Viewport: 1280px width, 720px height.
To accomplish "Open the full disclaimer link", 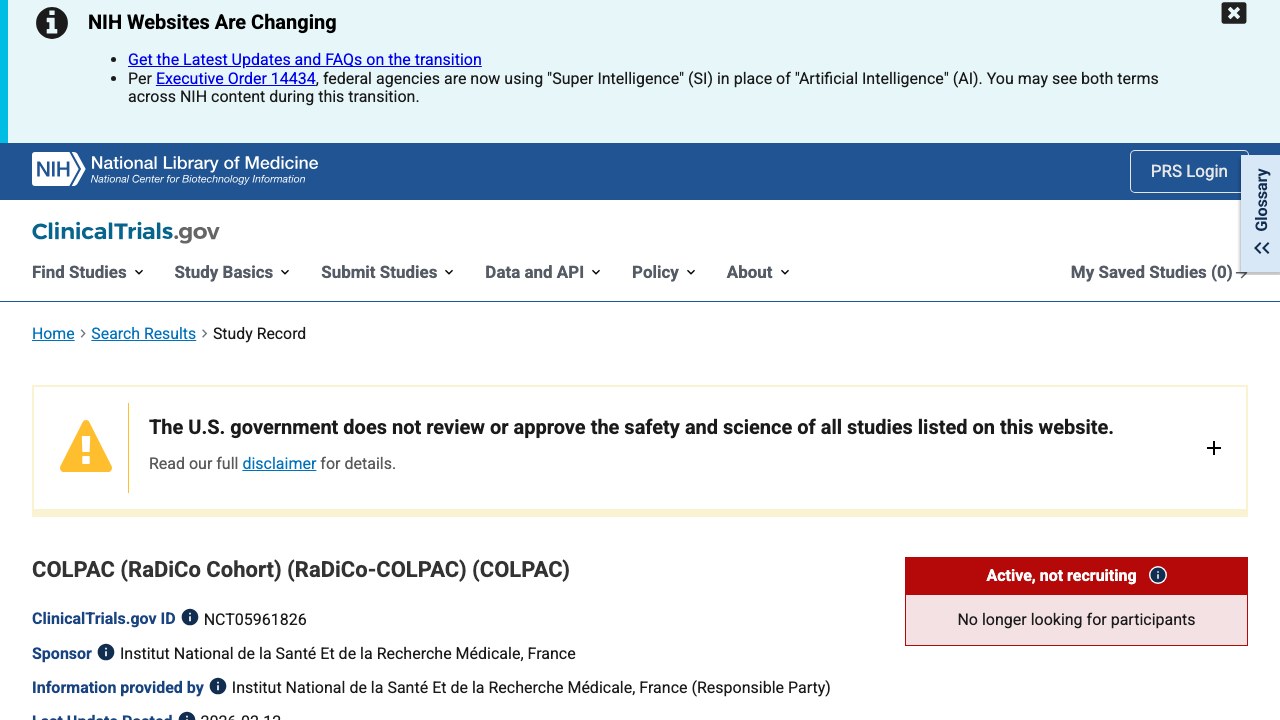I will [279, 463].
